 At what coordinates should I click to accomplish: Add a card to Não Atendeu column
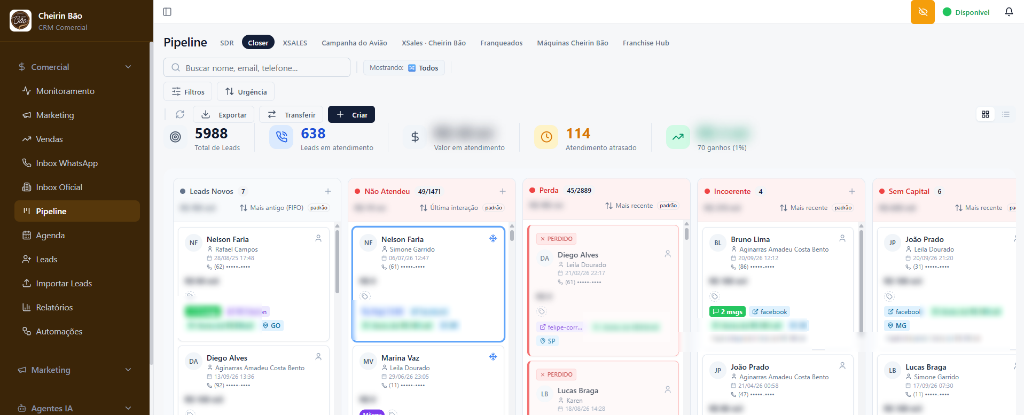pyautogui.click(x=502, y=191)
